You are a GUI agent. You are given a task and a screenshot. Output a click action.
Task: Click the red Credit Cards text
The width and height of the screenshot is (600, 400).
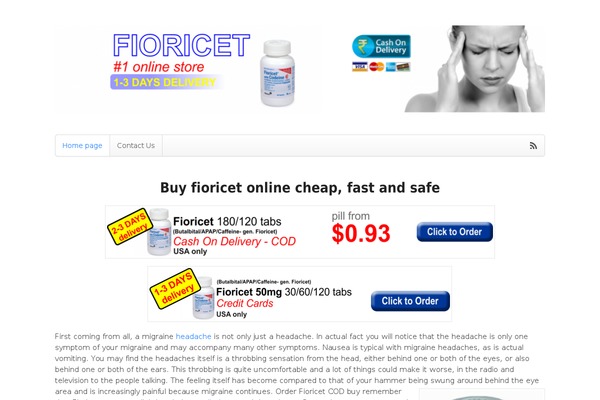pos(245,303)
